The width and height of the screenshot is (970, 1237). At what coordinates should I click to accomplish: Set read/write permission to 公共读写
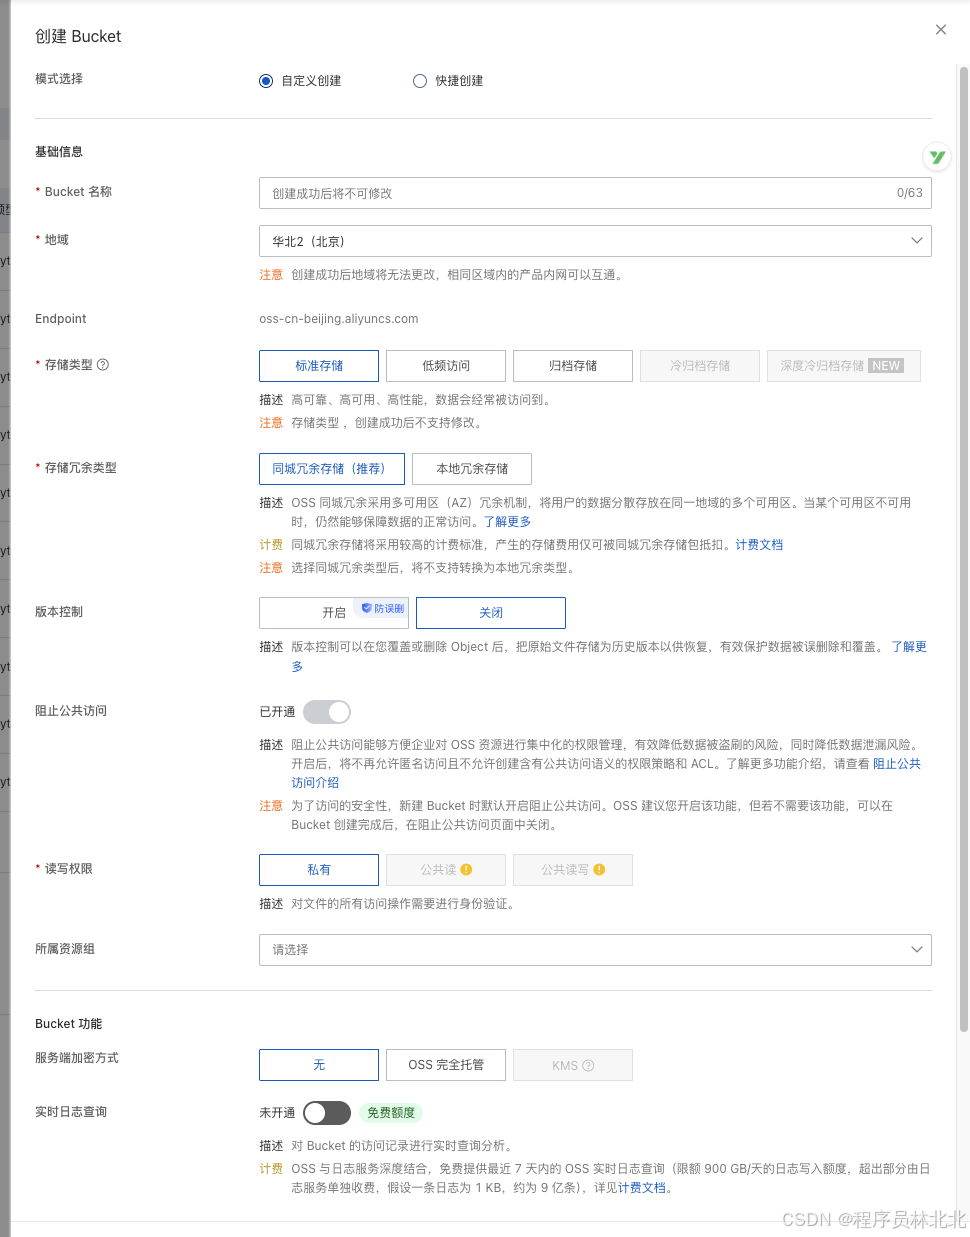pos(573,870)
